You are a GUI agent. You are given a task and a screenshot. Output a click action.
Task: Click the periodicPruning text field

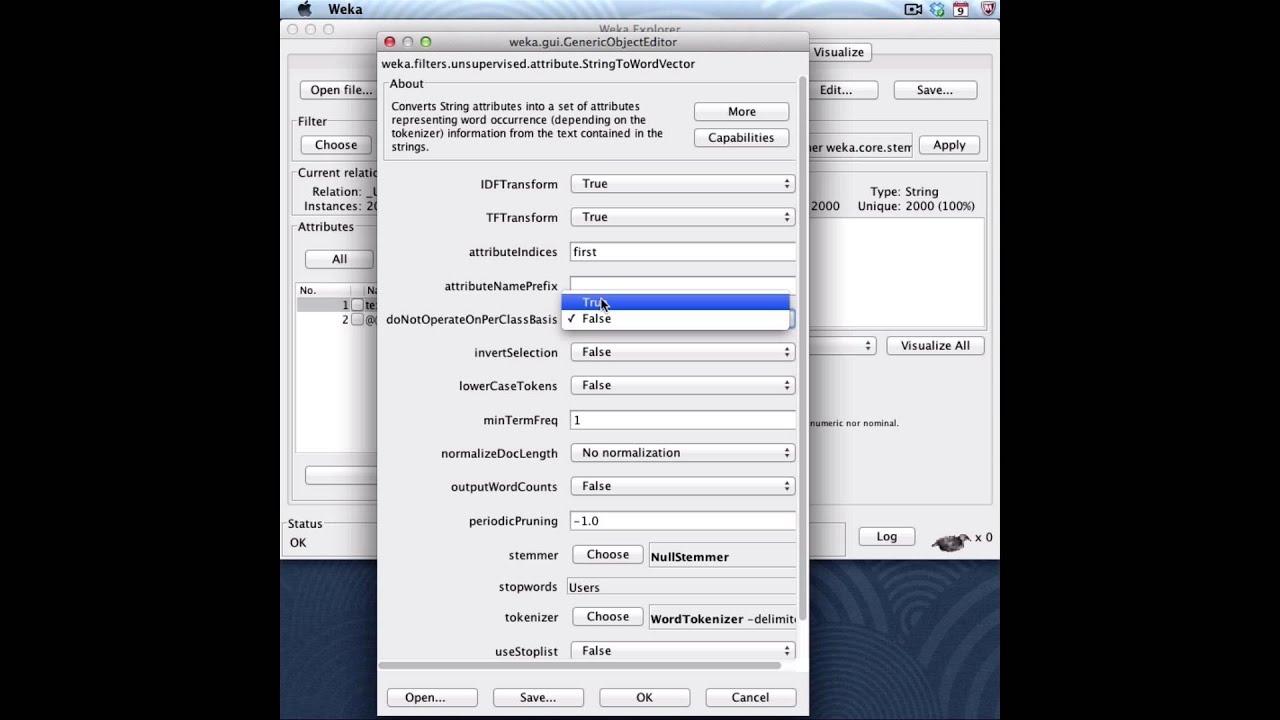click(683, 521)
